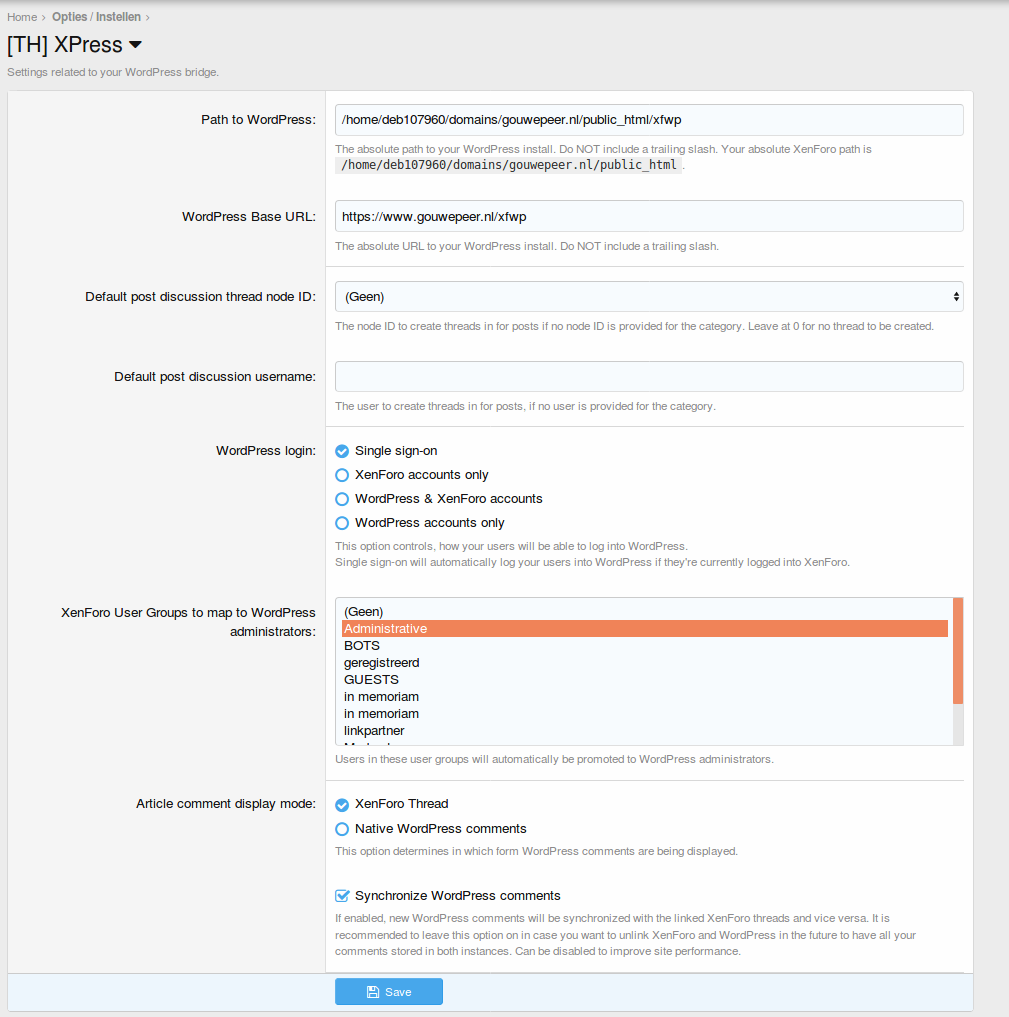This screenshot has height=1017, width=1009.
Task: Open the [TH] XPress title dropdown arrow
Action: tap(135, 44)
